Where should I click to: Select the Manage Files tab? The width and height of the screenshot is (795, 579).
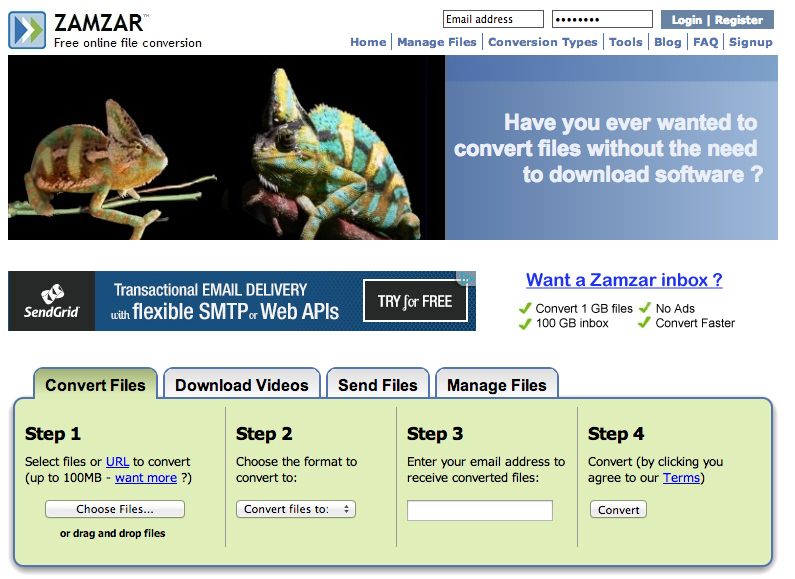pos(496,385)
